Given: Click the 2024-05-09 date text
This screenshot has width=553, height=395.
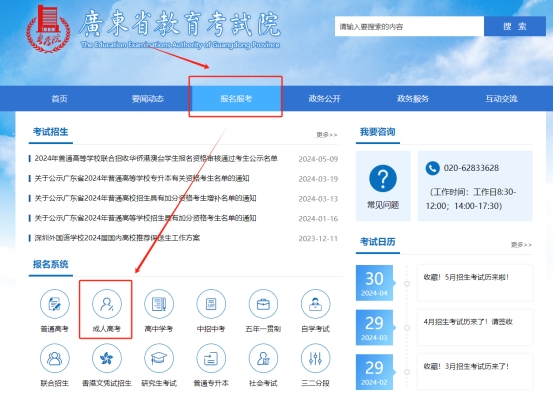Looking at the screenshot, I should point(318,159).
